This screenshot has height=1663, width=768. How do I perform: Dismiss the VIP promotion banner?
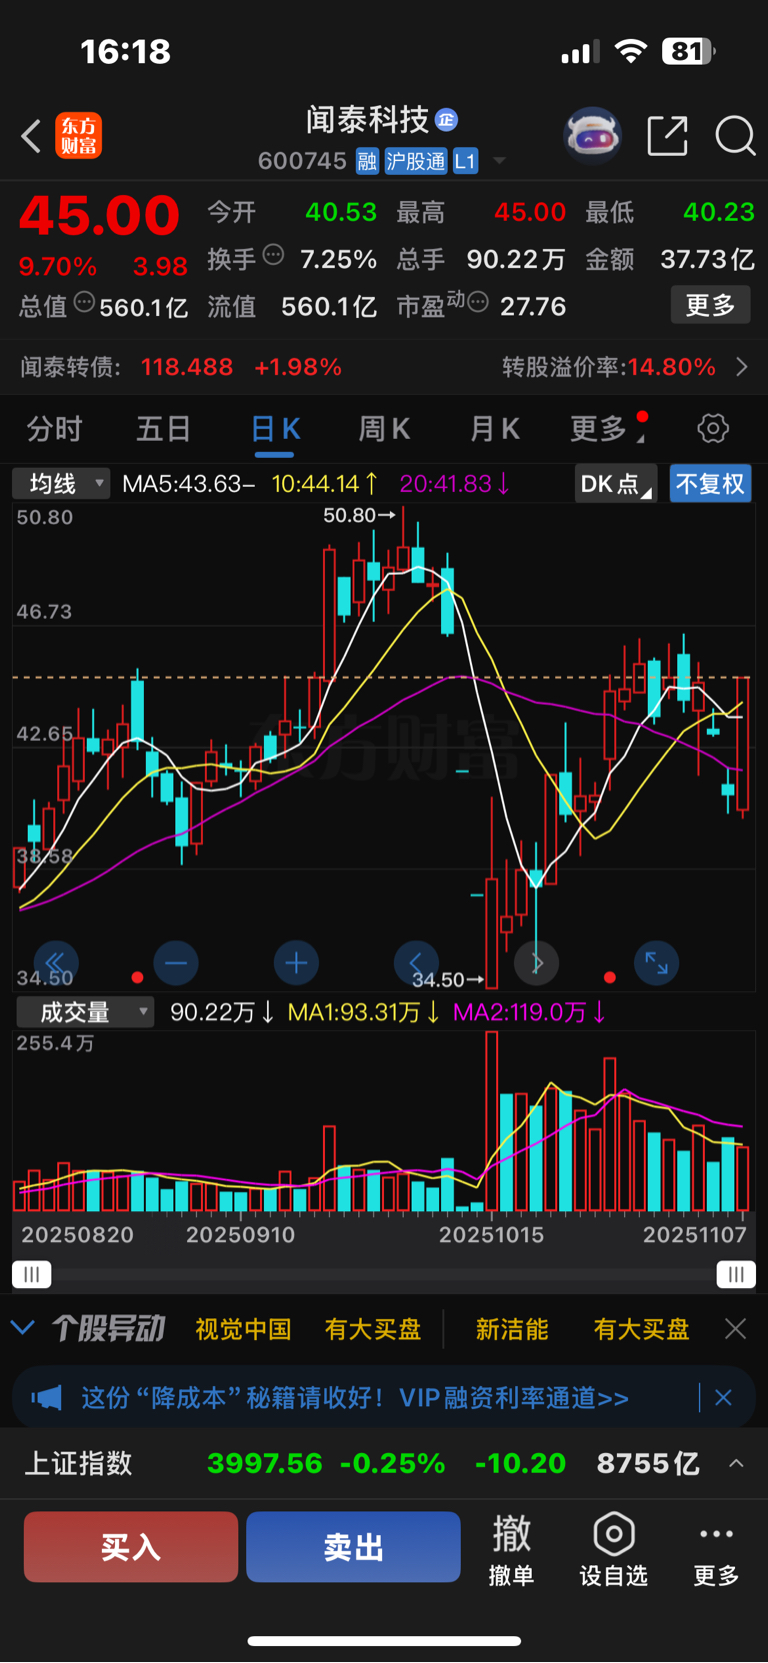coord(723,1397)
